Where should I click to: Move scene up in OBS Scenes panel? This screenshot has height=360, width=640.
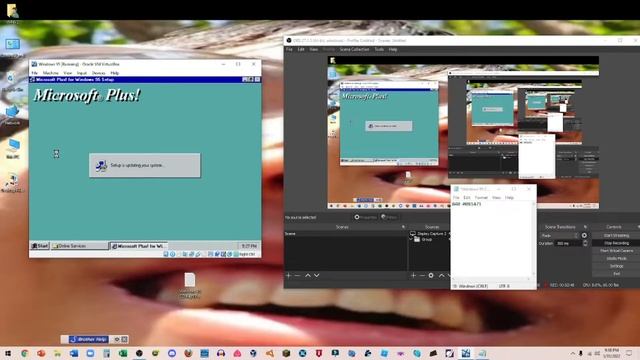pos(308,276)
